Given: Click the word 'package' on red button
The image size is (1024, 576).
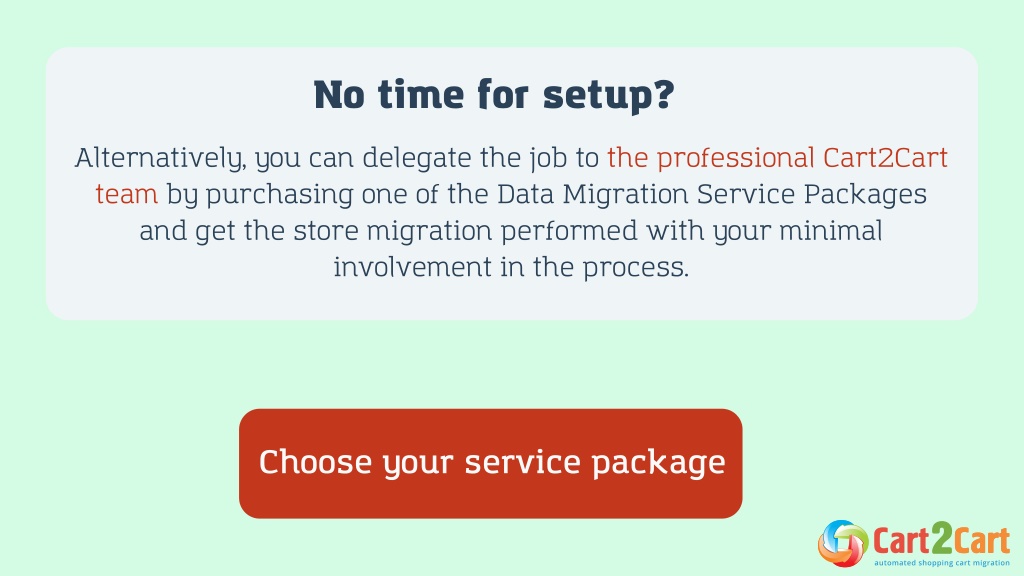Looking at the screenshot, I should click(x=658, y=464).
